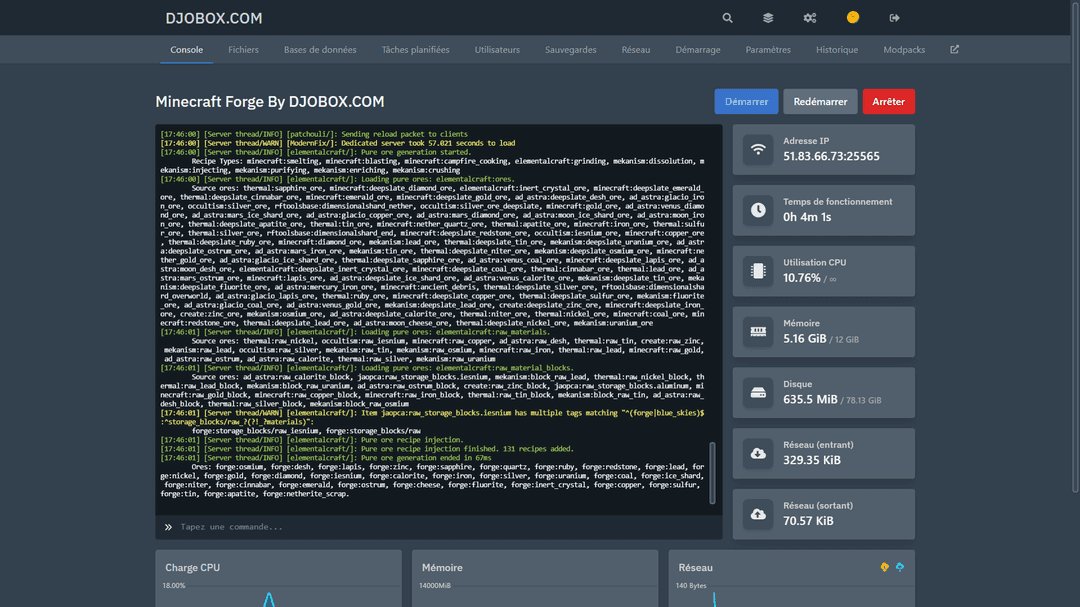Click the uptime value 0h 4m 1s

click(807, 217)
